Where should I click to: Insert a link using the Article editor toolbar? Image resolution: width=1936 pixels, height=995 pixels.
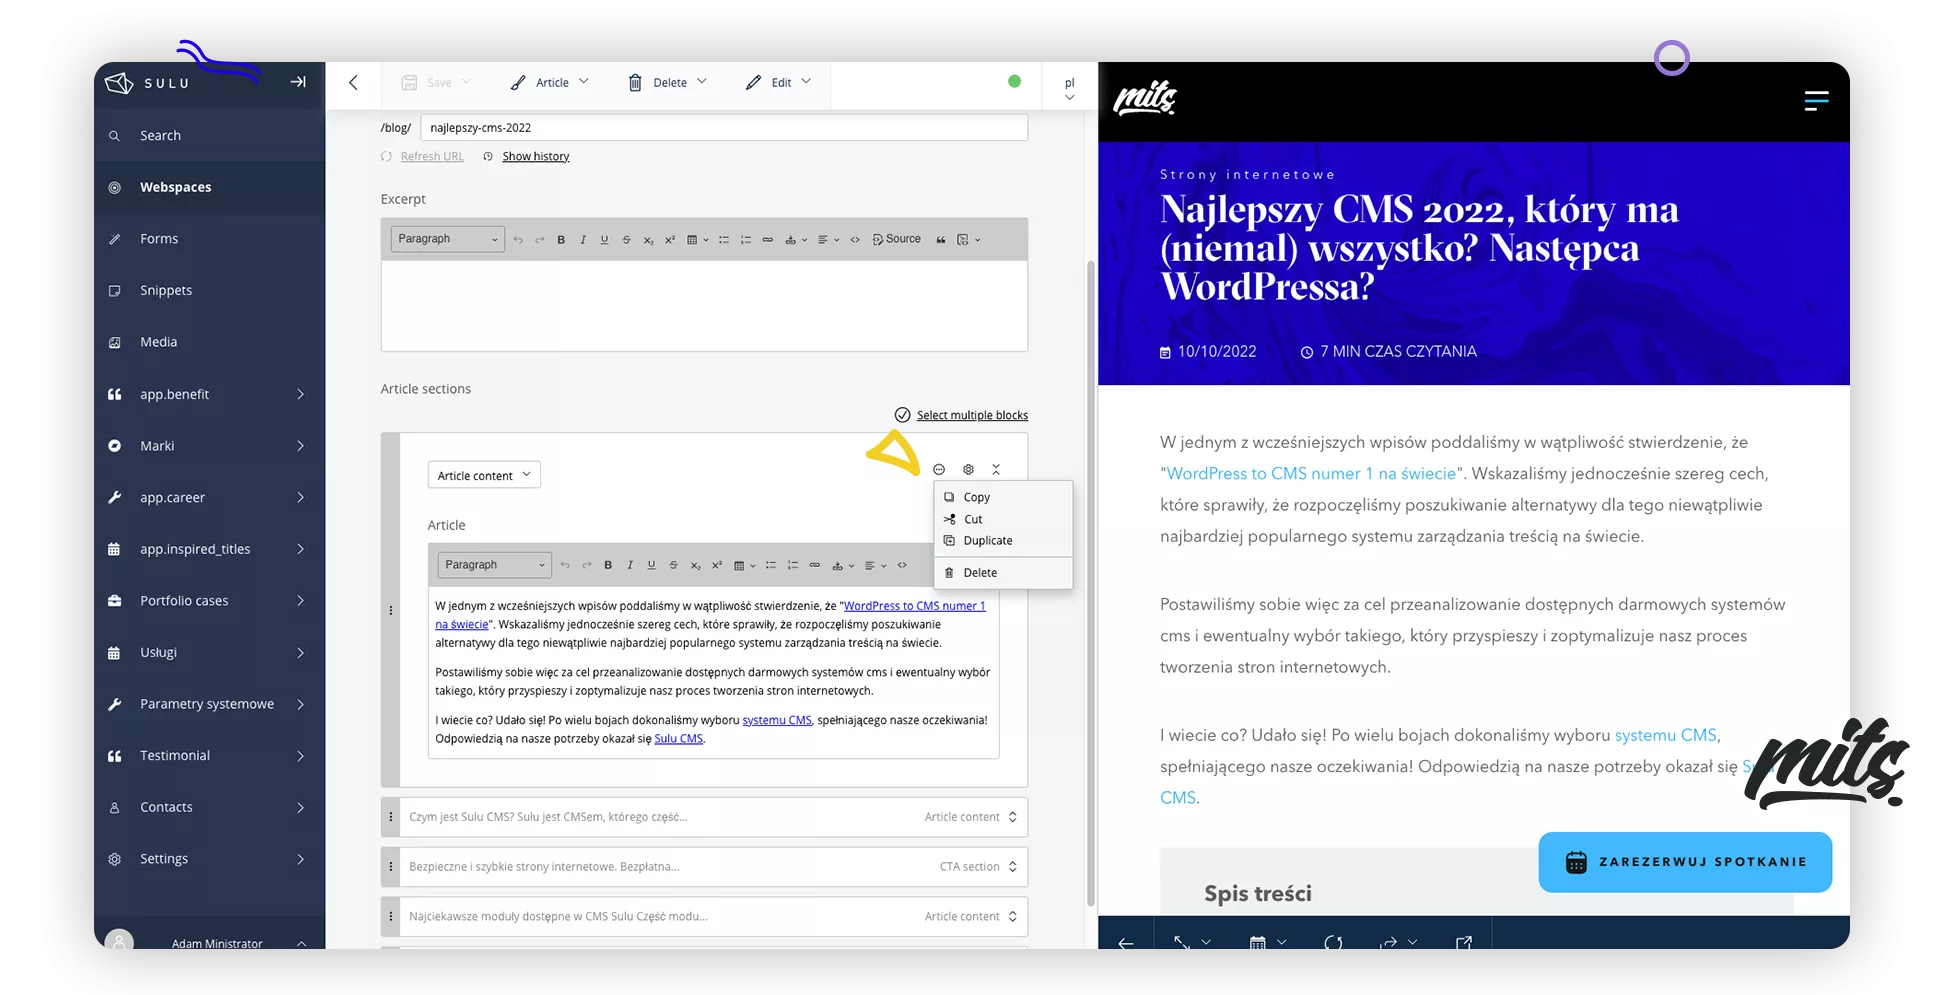[814, 566]
